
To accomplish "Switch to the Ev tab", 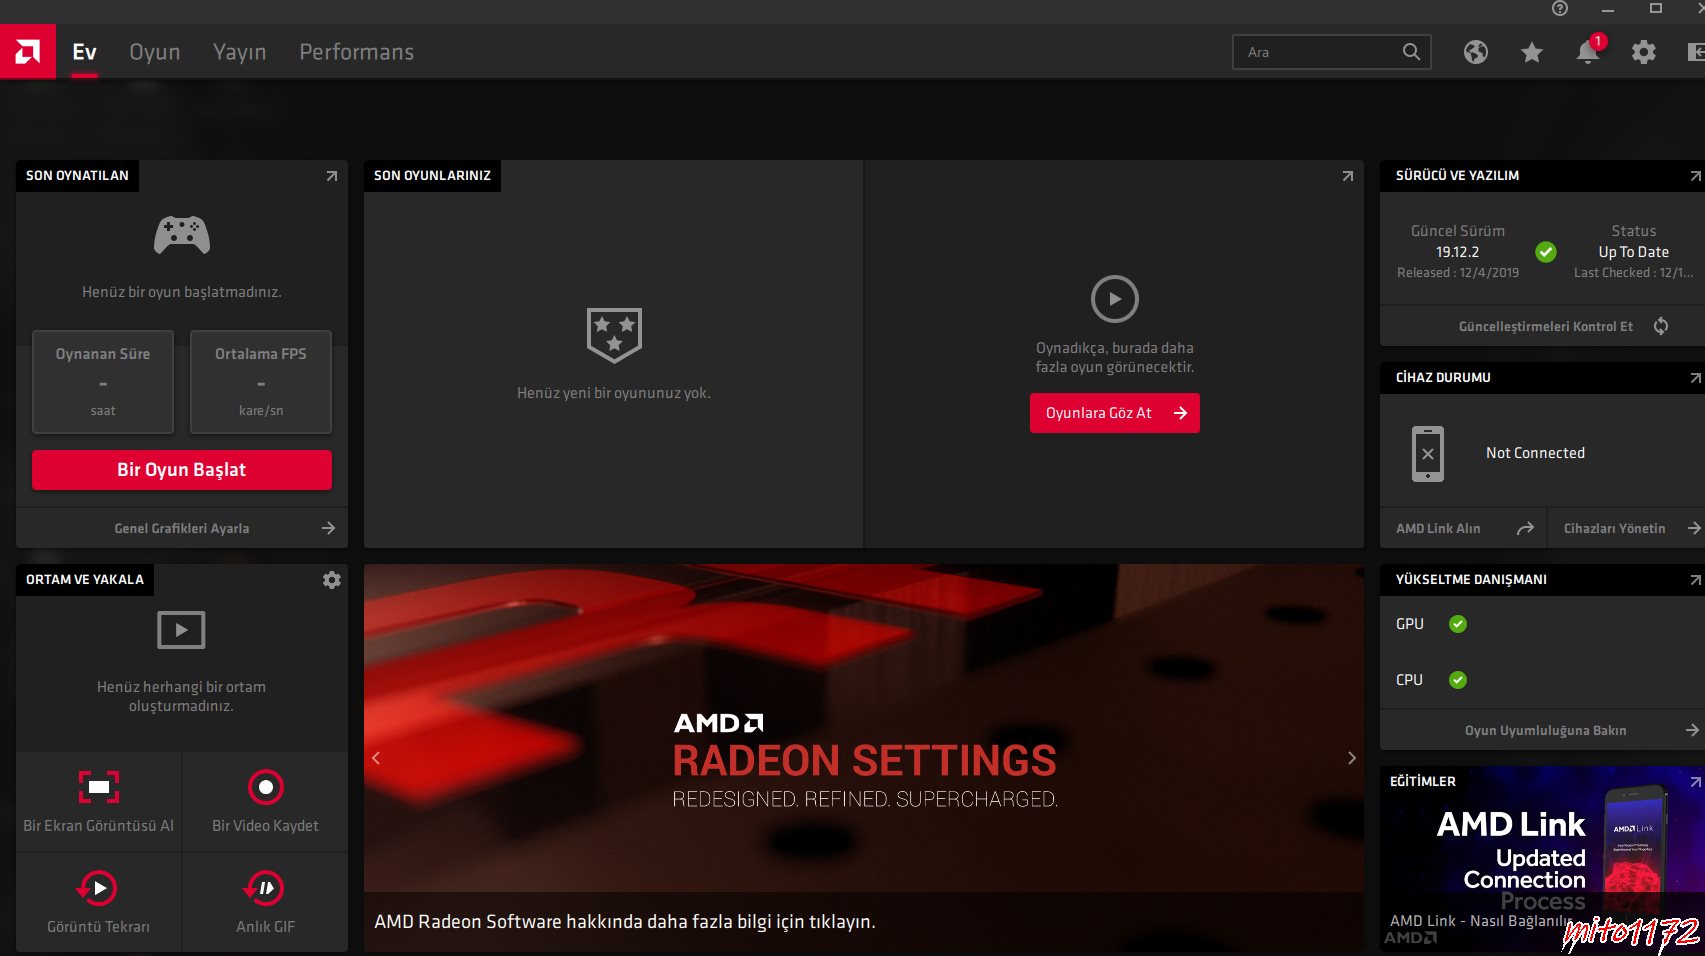I will 84,52.
